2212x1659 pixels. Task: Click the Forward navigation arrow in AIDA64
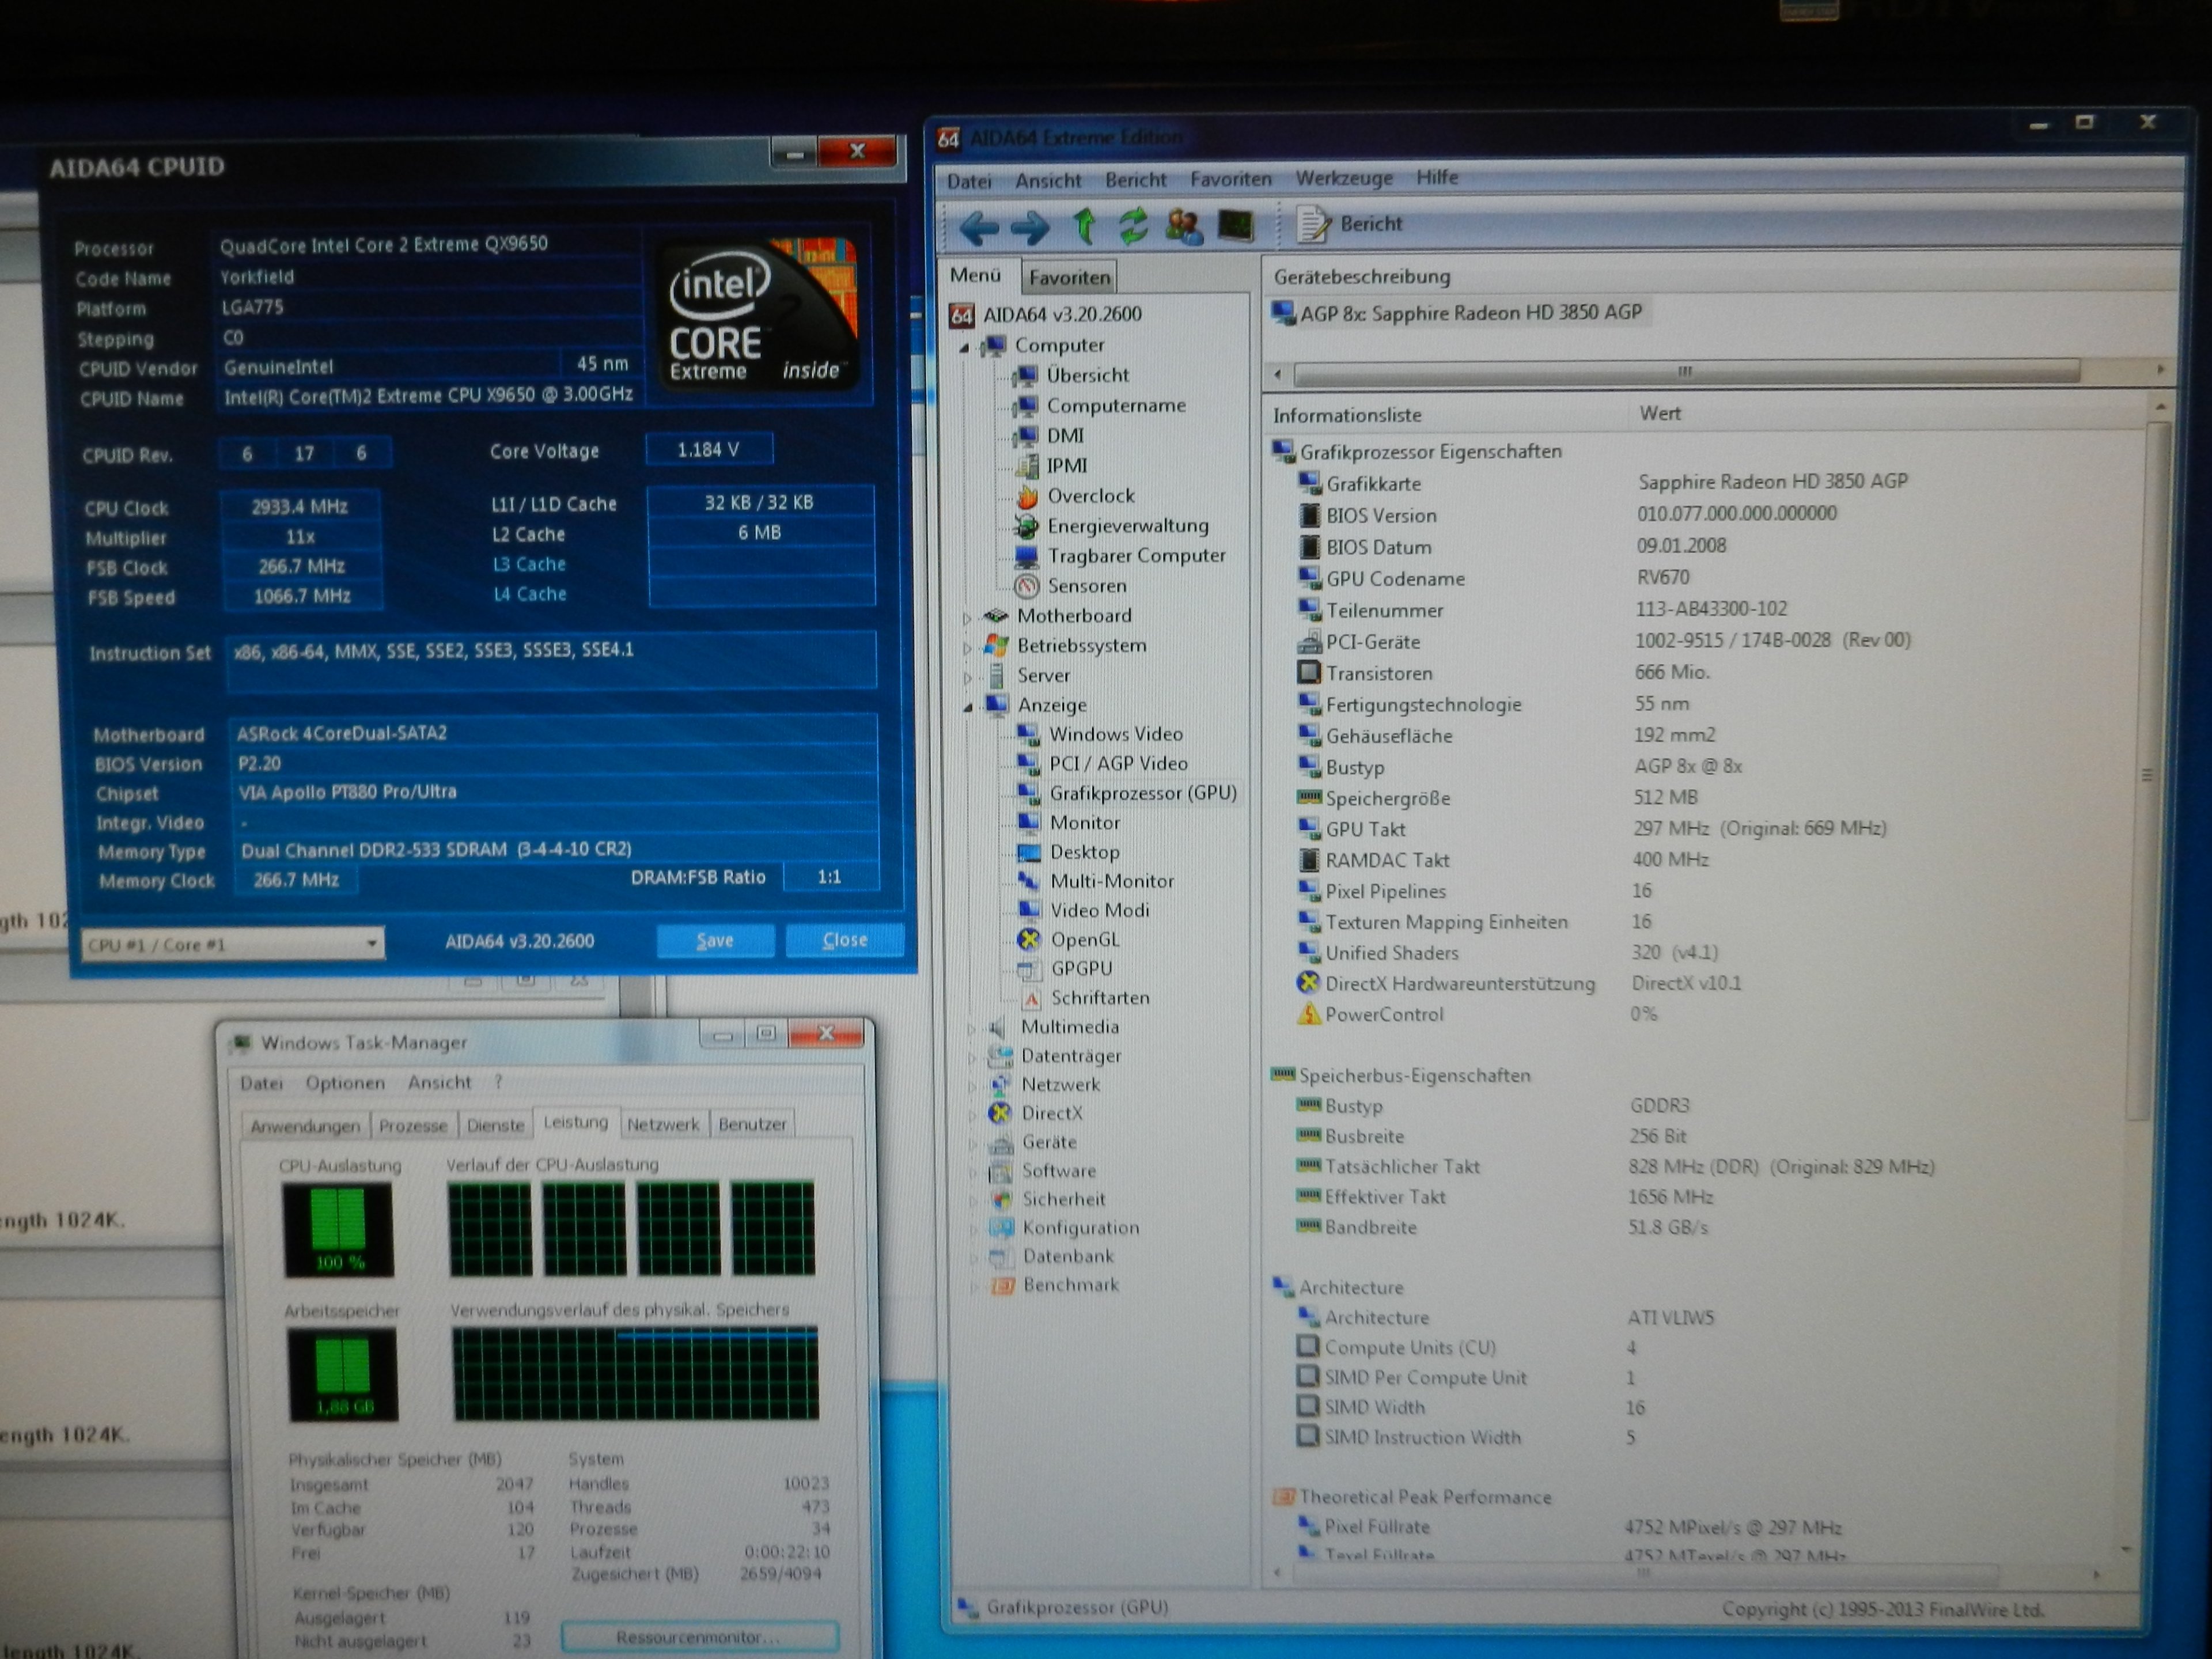(1032, 228)
